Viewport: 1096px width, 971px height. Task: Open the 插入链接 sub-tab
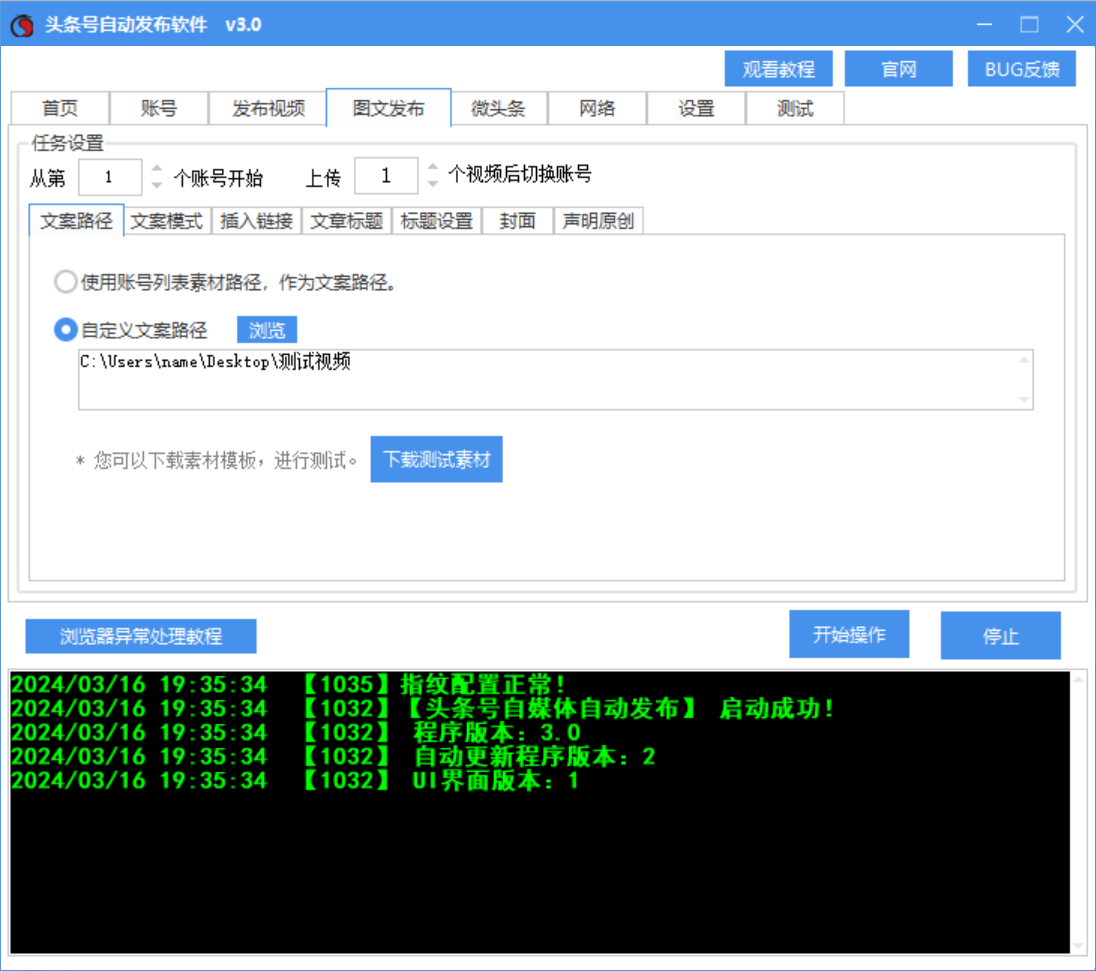(257, 221)
